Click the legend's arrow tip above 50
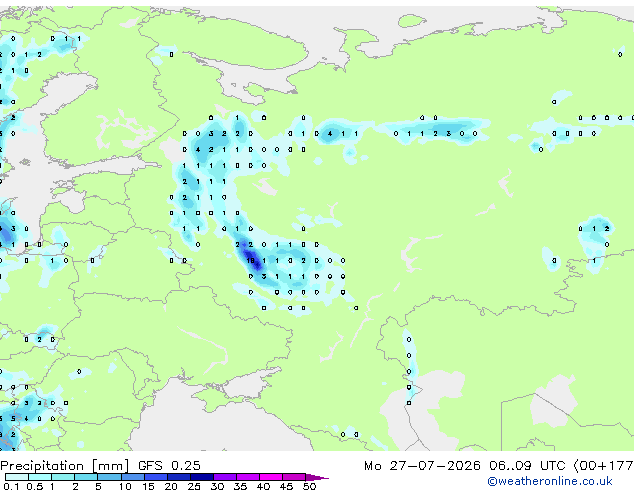This screenshot has width=634, height=490. click(317, 477)
